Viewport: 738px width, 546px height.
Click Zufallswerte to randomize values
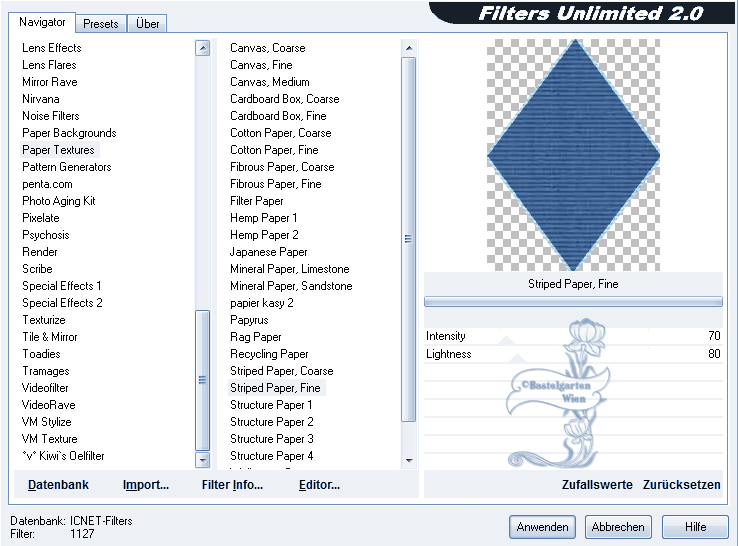click(x=597, y=485)
